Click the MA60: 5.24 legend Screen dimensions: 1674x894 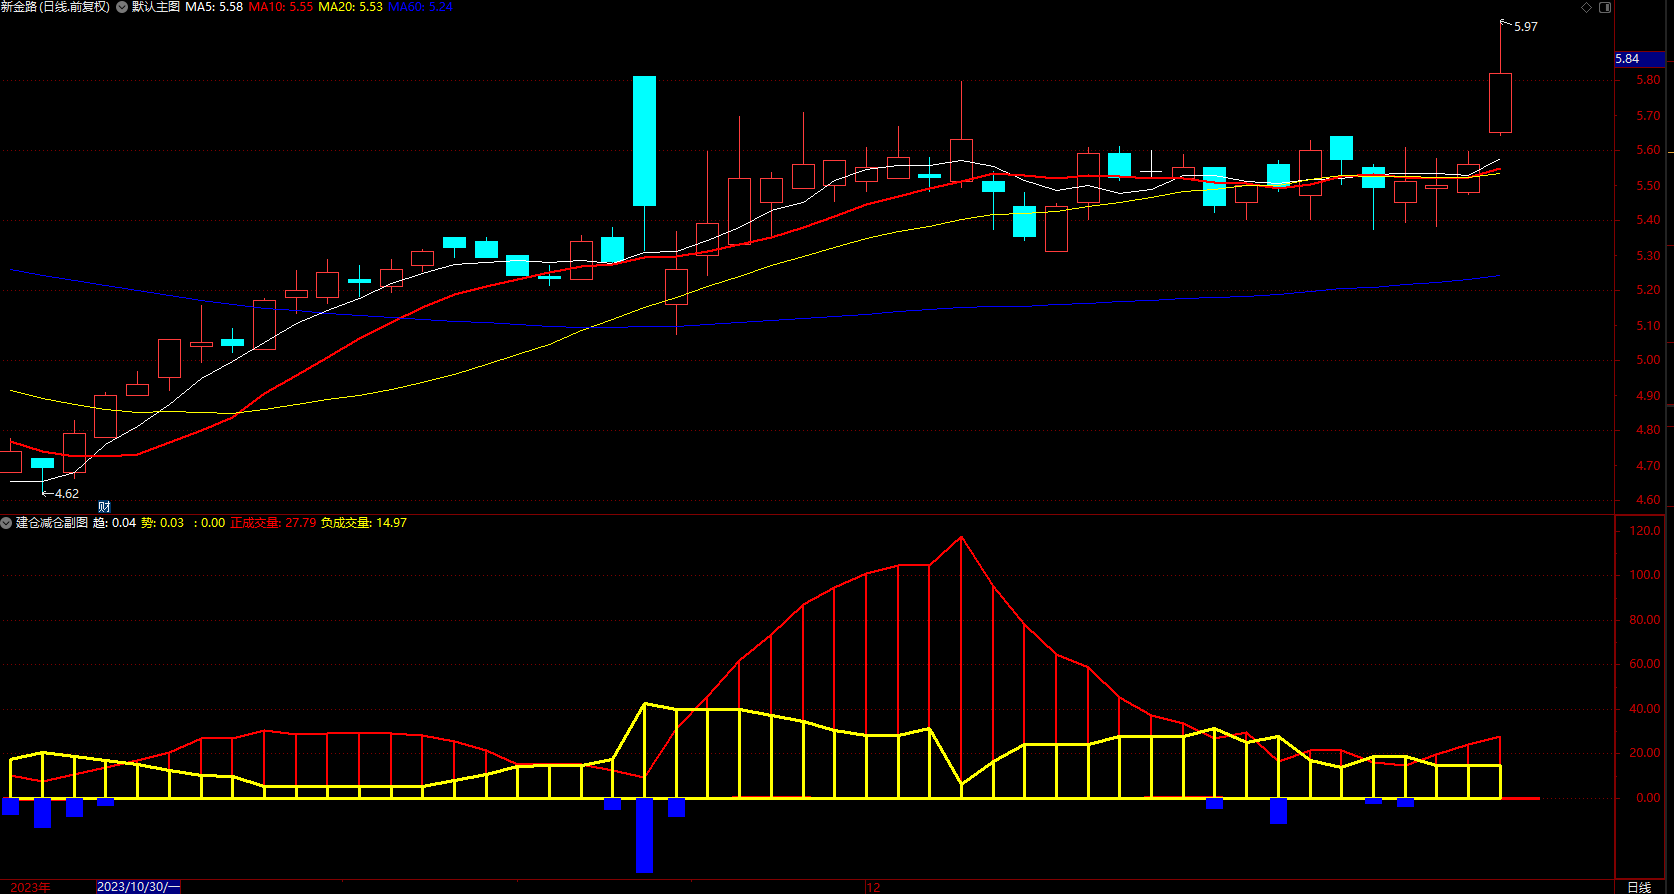coord(420,7)
